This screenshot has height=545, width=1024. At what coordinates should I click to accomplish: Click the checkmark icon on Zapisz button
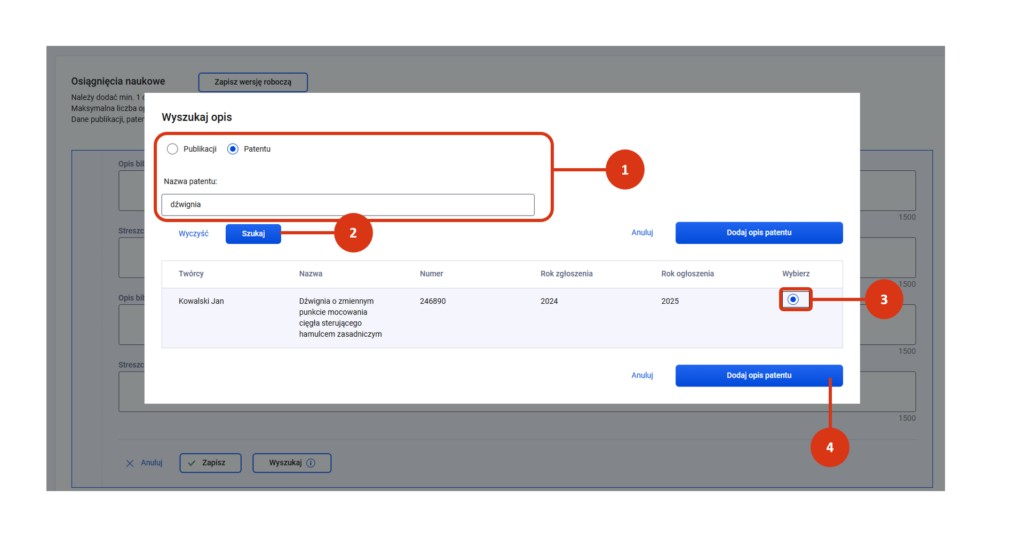coord(191,463)
